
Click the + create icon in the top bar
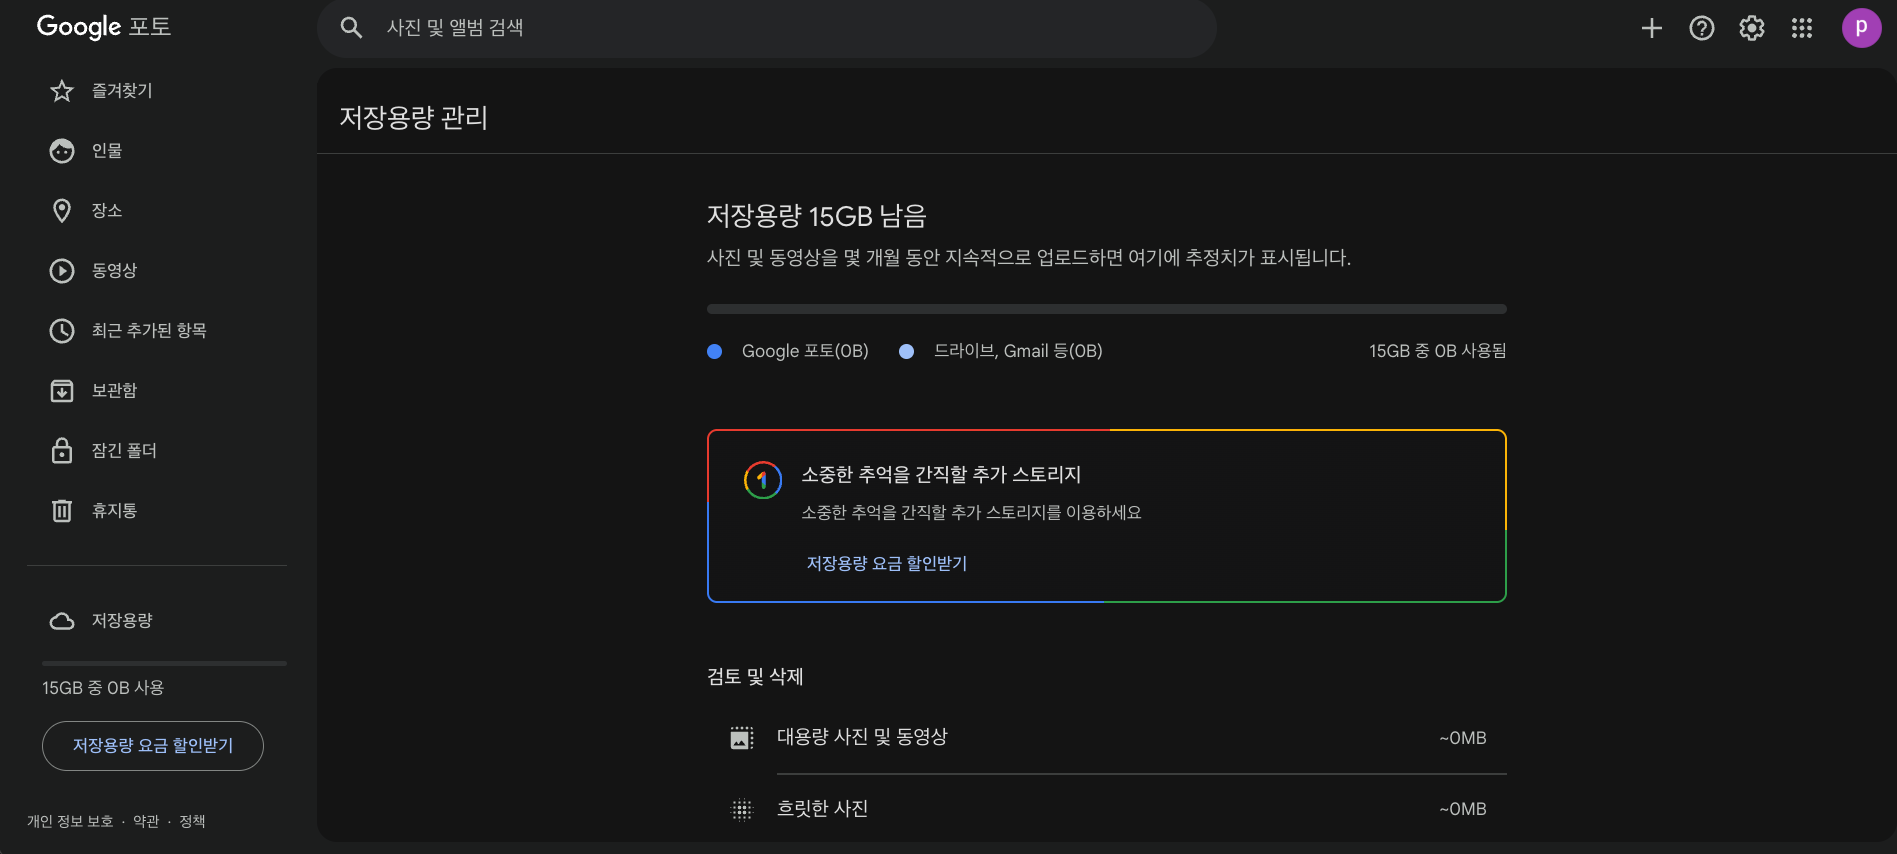(x=1651, y=28)
